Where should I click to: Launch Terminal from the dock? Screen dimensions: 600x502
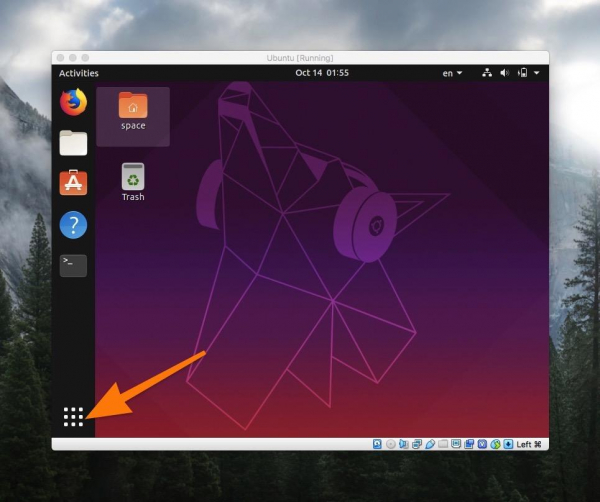pos(73,266)
